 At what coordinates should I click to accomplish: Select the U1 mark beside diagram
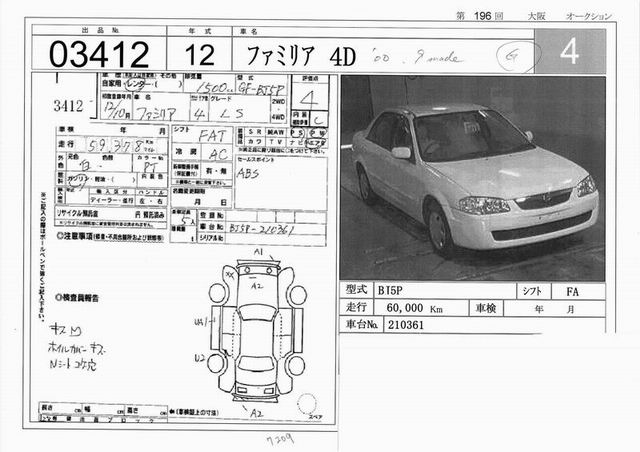[x=199, y=322]
